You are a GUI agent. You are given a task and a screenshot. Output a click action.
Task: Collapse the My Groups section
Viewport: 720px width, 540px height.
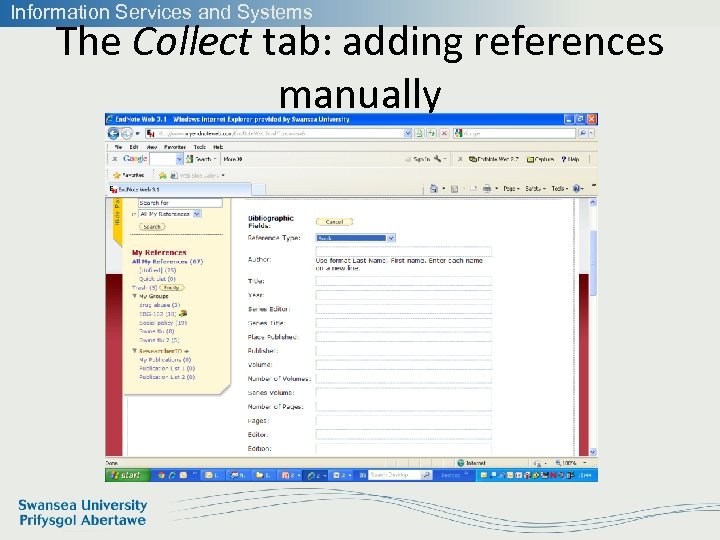point(135,296)
